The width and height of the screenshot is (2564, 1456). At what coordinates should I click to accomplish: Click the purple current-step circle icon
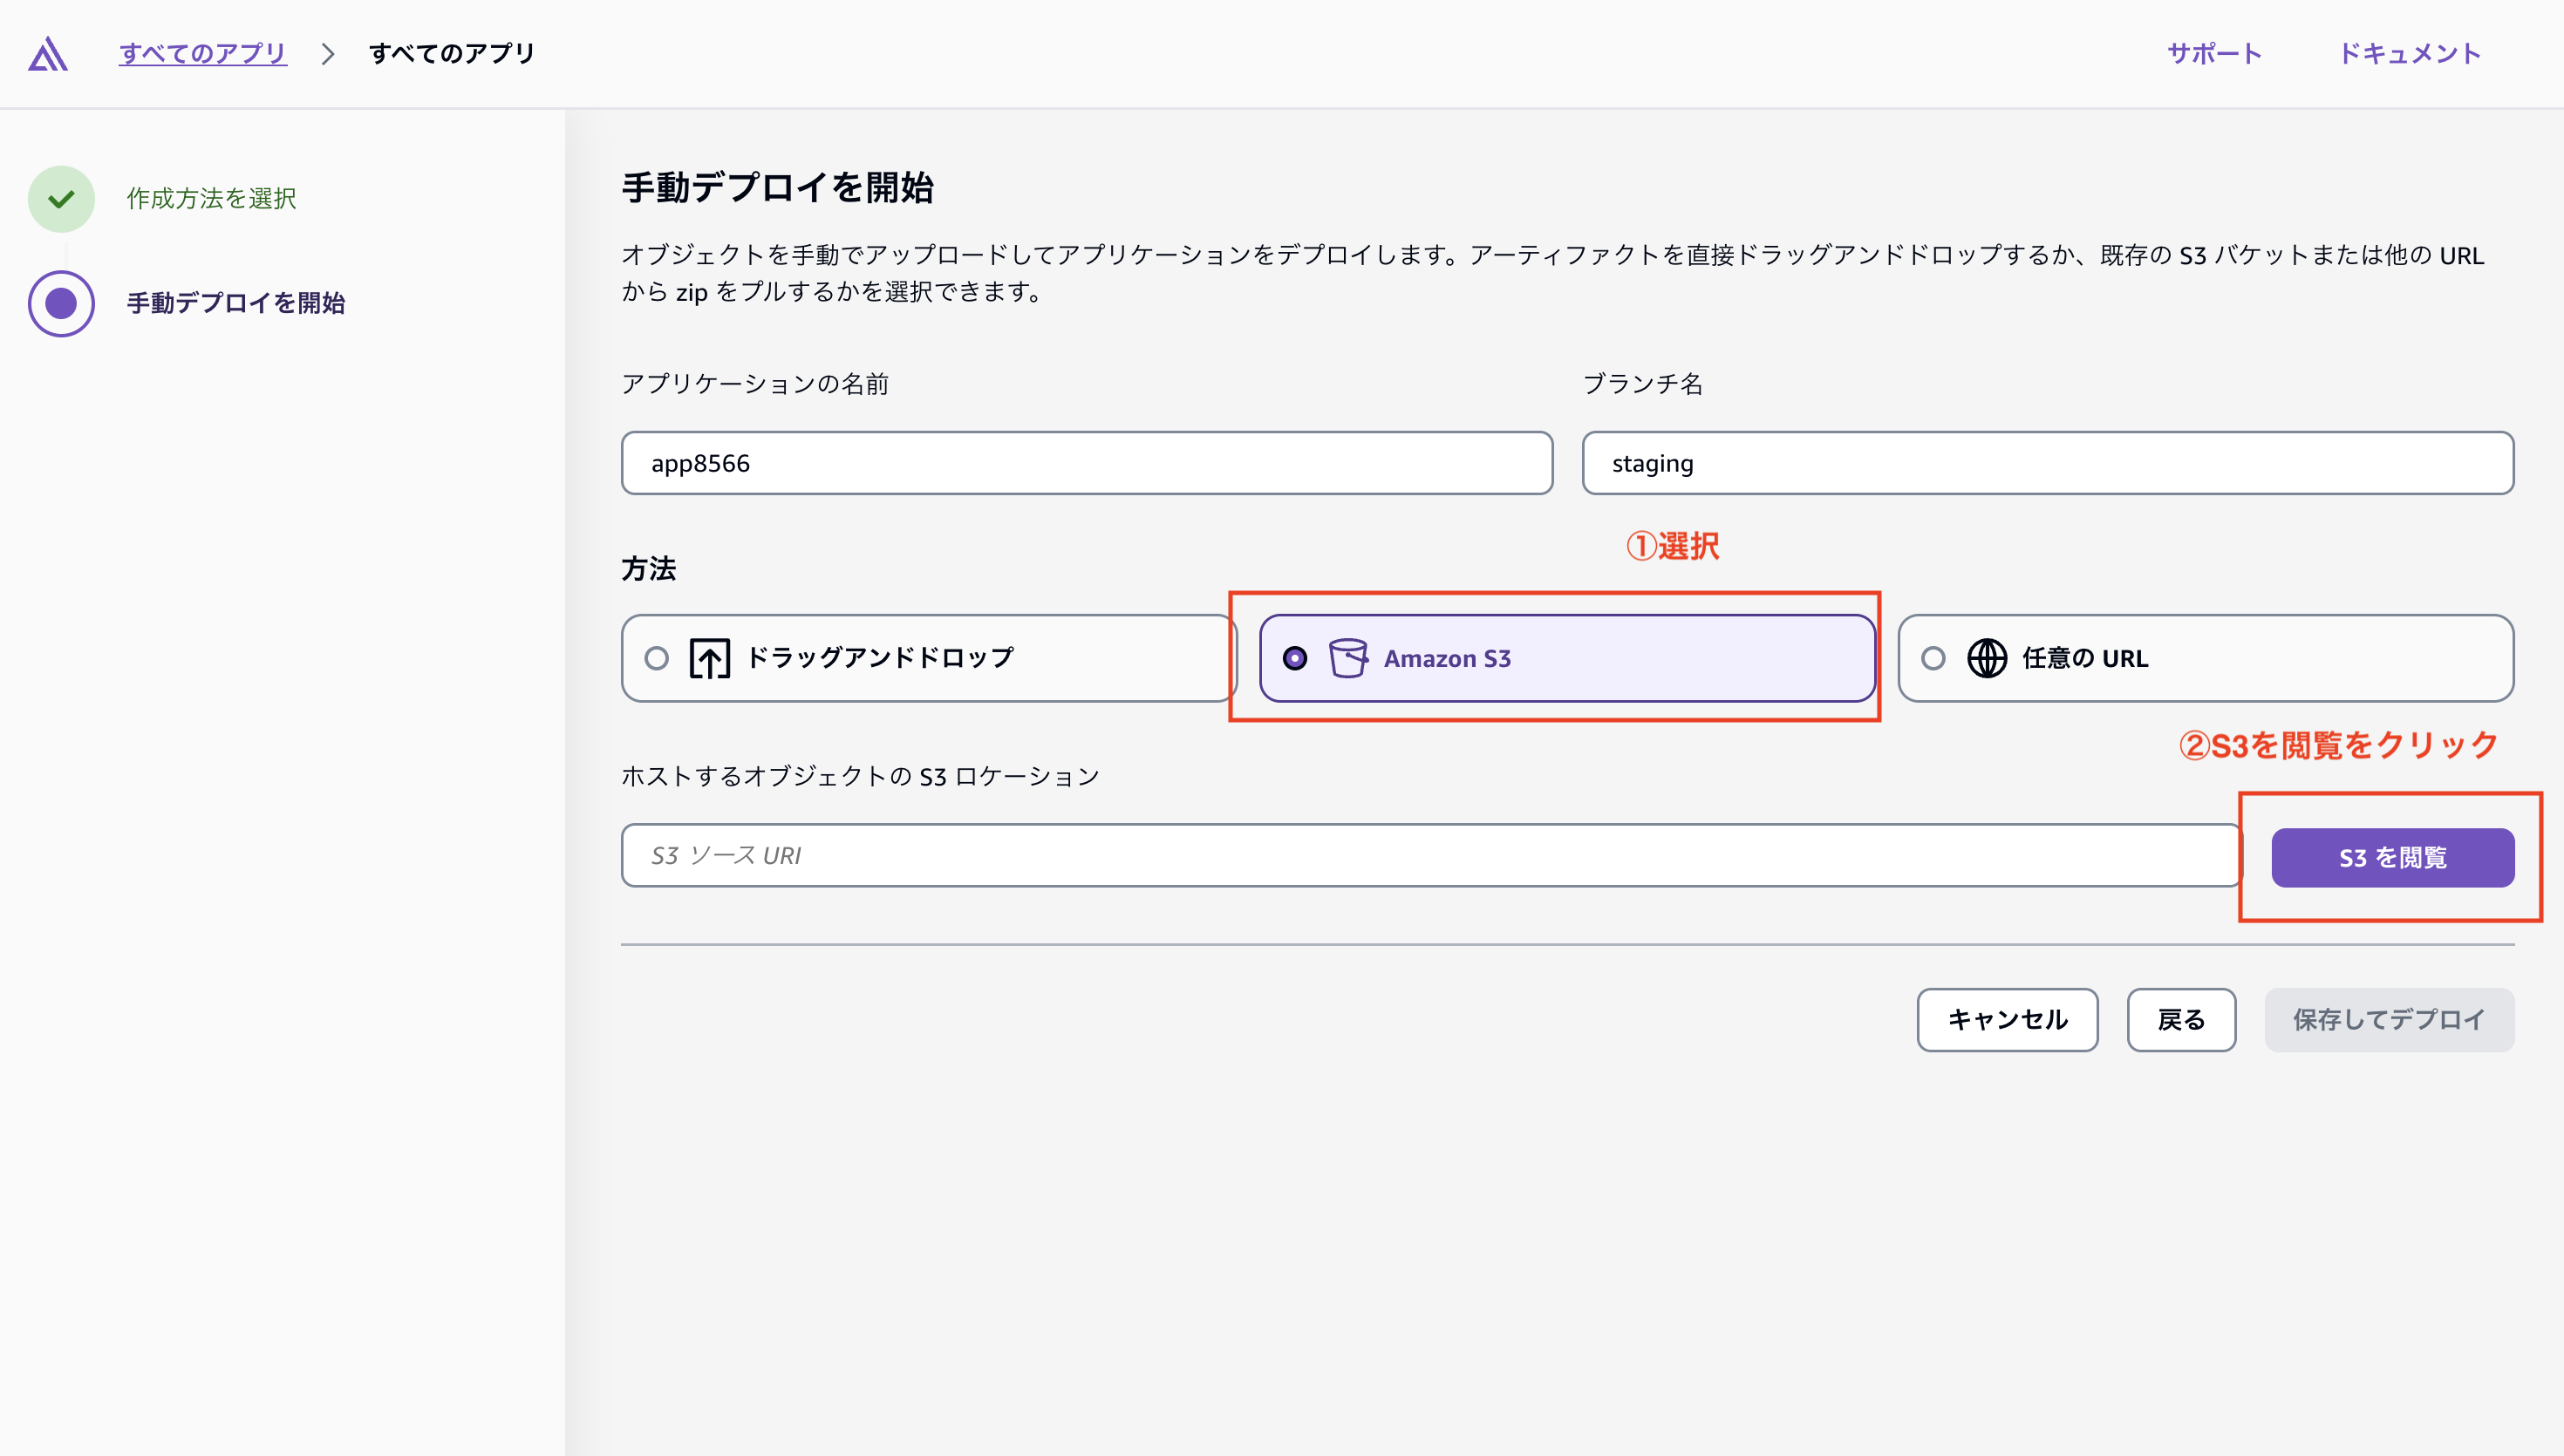pyautogui.click(x=61, y=303)
